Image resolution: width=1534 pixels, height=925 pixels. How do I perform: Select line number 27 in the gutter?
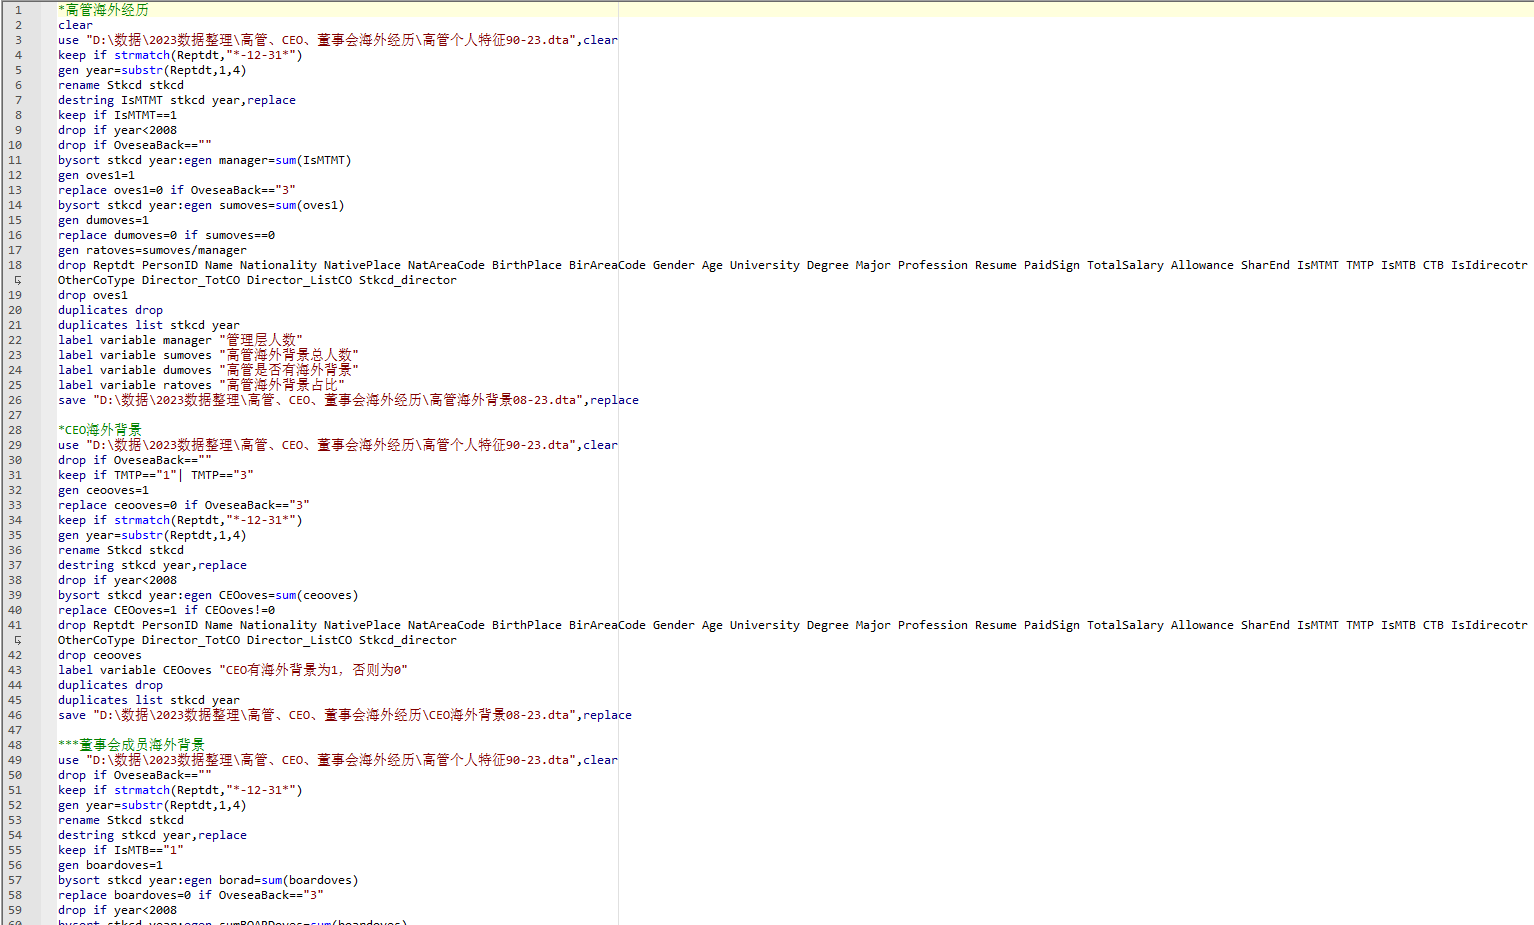[x=15, y=415]
